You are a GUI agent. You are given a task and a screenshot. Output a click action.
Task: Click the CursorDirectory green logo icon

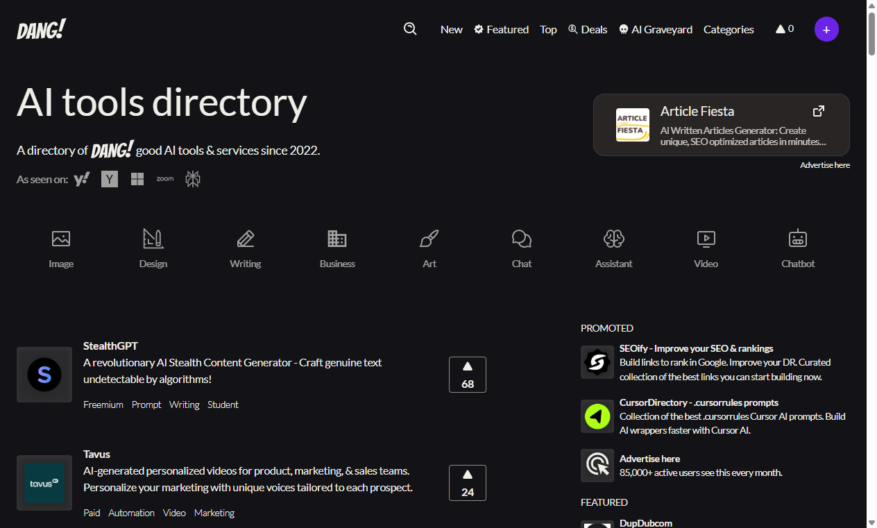coord(597,416)
